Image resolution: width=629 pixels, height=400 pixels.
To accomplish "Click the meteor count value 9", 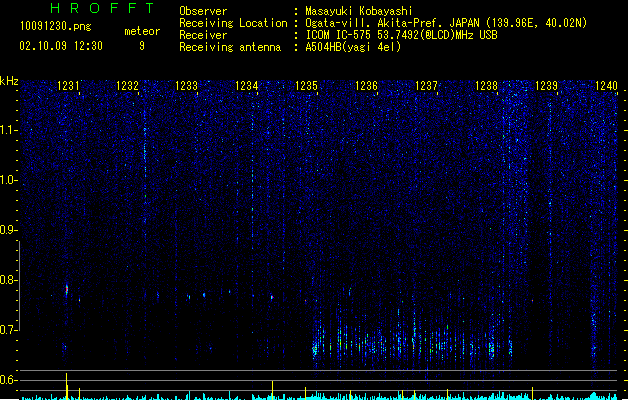I will pos(142,46).
